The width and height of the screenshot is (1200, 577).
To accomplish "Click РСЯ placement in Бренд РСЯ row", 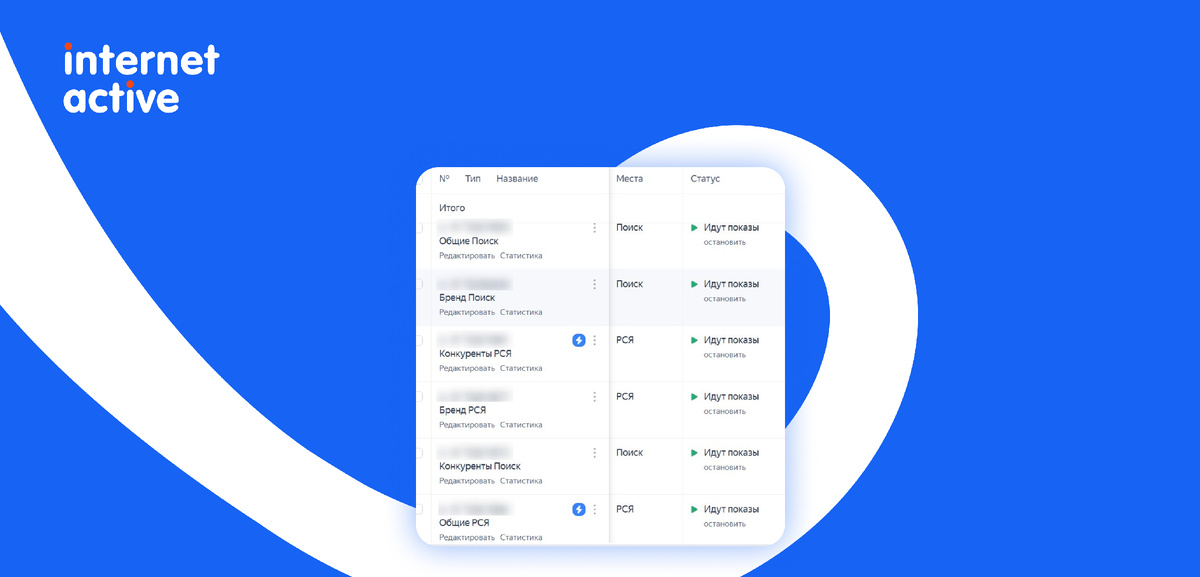I will (625, 397).
